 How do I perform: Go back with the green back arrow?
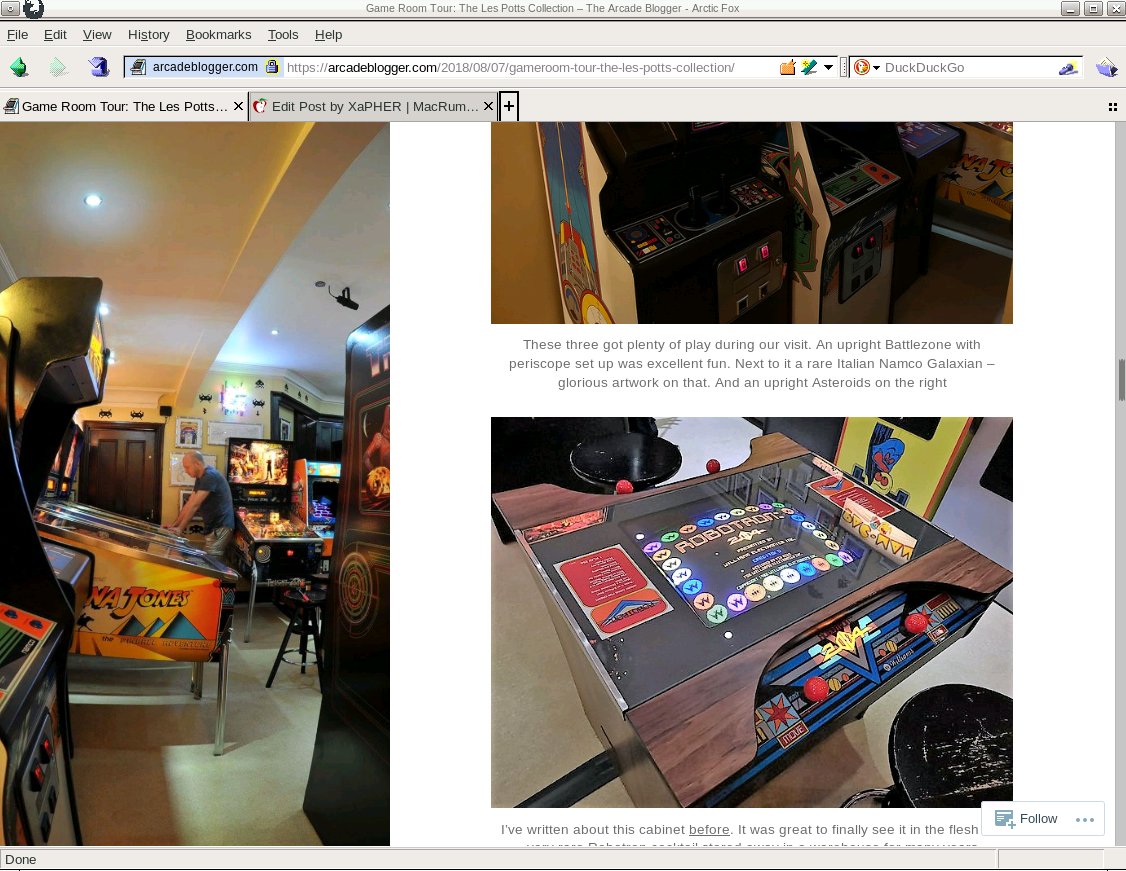tap(19, 67)
